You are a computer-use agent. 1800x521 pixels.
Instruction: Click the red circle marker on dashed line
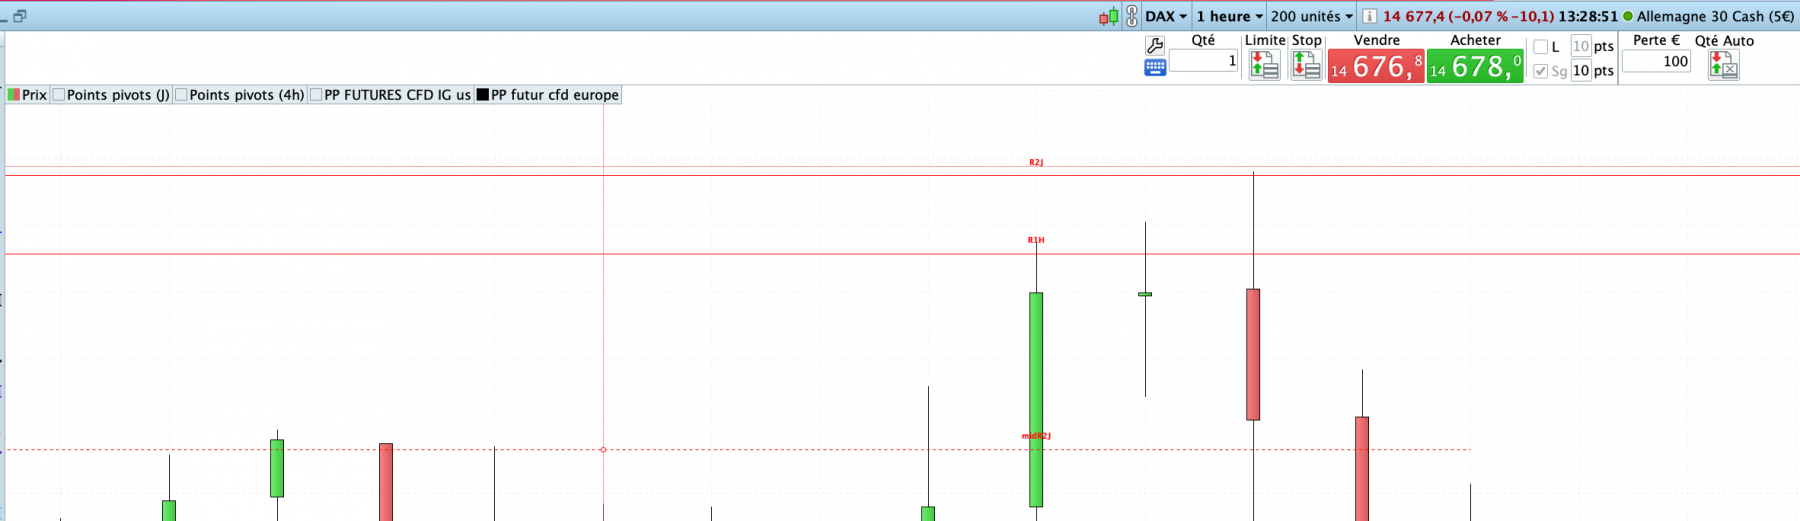point(603,450)
